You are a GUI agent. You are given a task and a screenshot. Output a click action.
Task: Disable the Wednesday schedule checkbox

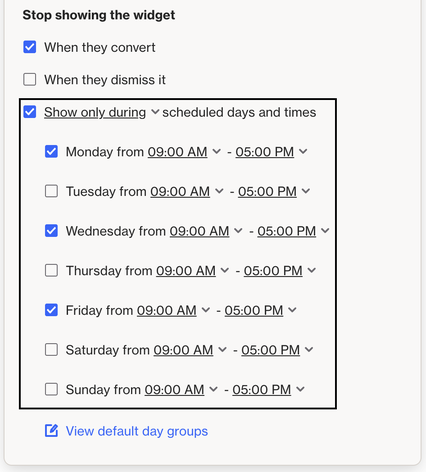pos(51,231)
